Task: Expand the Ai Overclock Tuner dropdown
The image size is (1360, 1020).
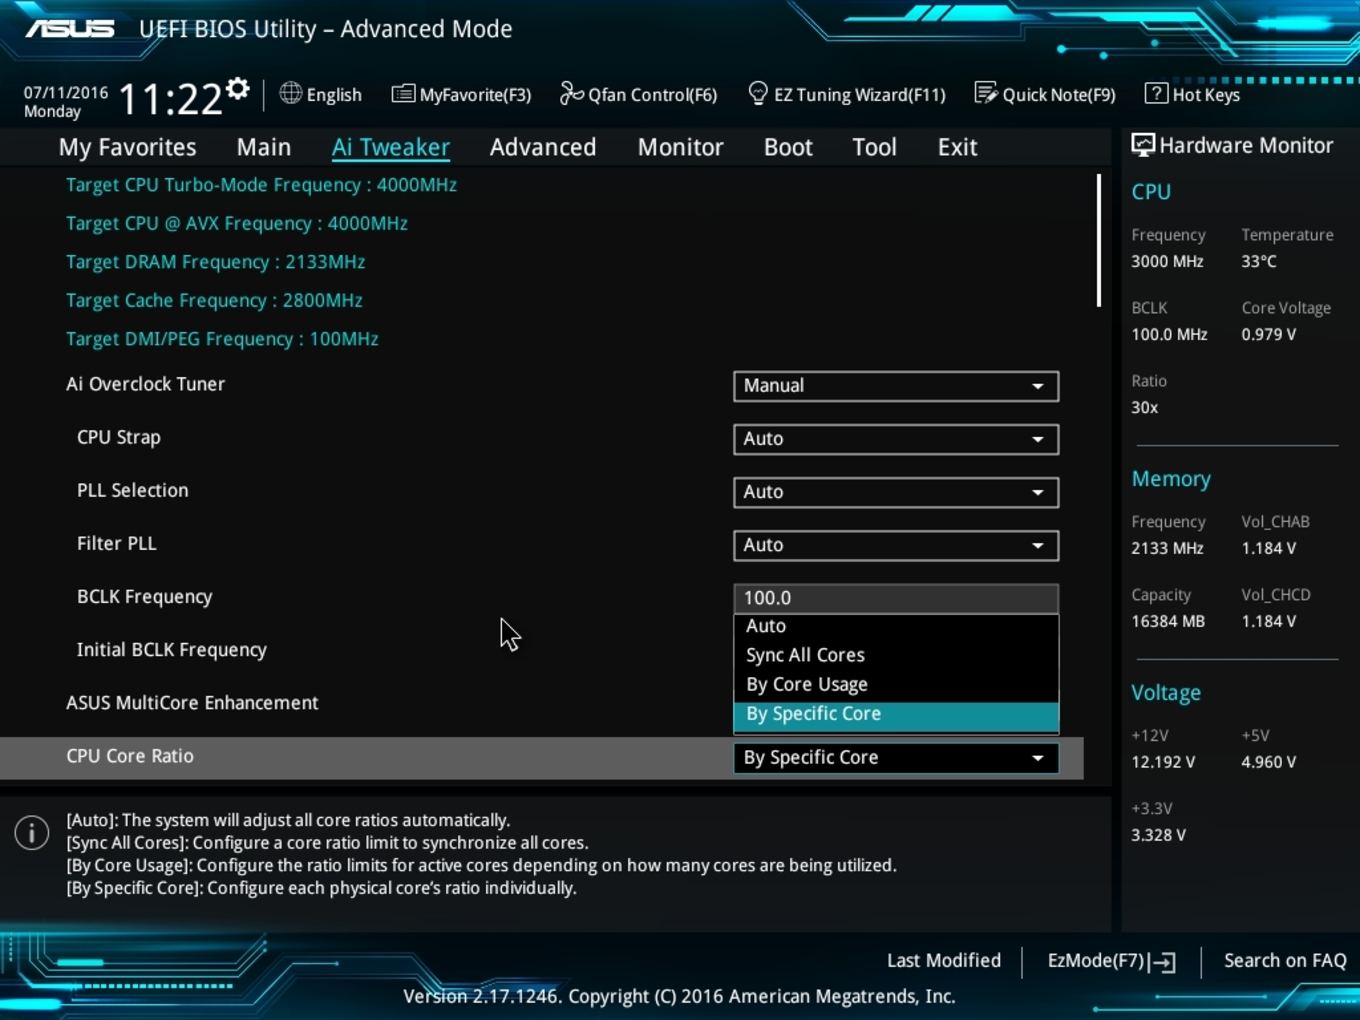Action: pos(896,386)
